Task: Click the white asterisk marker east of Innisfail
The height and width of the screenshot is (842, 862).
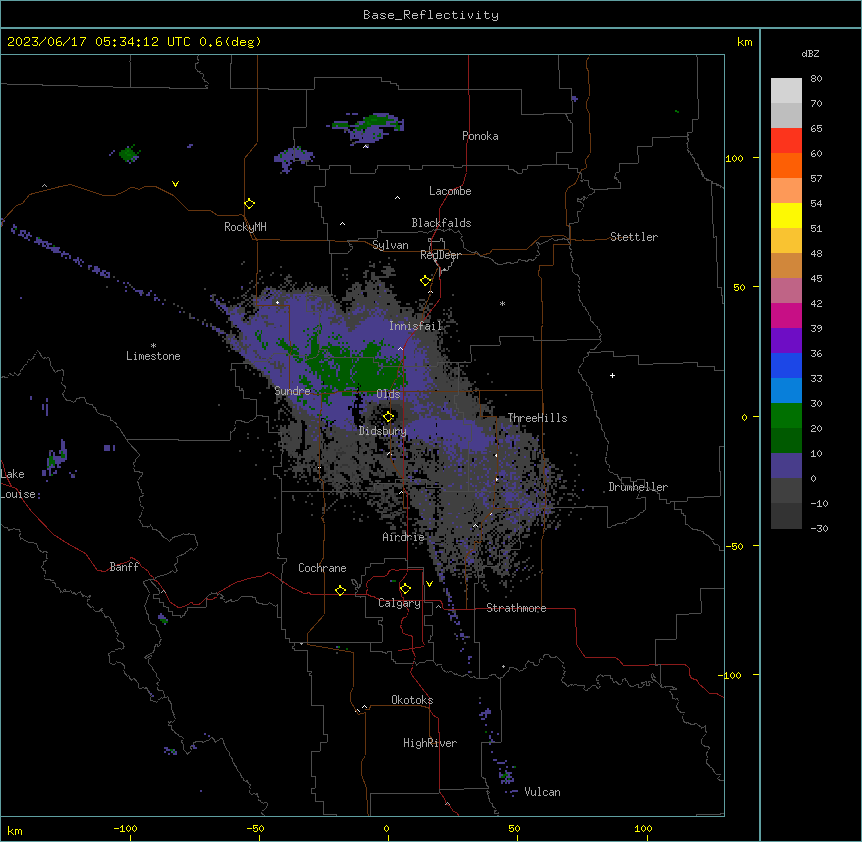Action: click(502, 303)
